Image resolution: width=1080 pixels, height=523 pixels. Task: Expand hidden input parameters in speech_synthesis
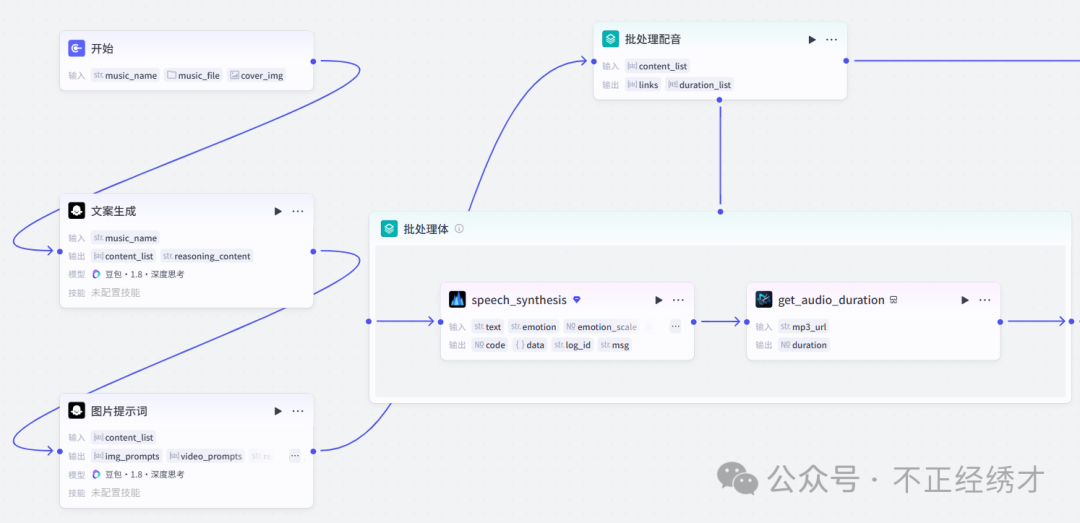coord(675,326)
